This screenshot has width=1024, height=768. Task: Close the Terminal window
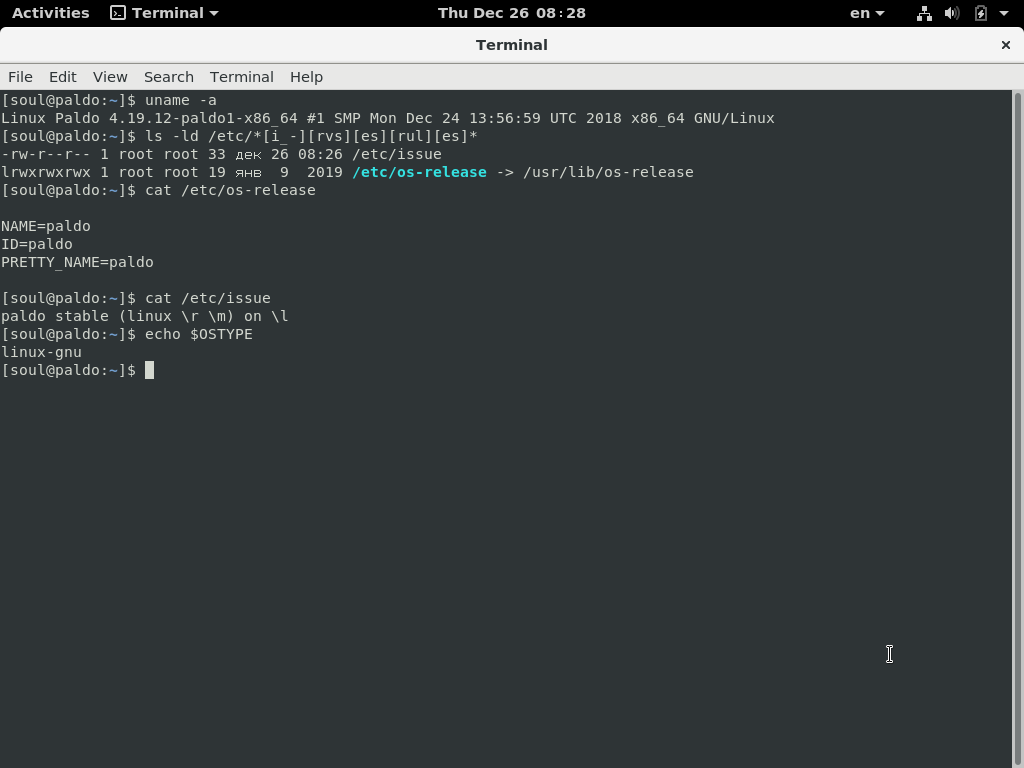pyautogui.click(x=1006, y=45)
